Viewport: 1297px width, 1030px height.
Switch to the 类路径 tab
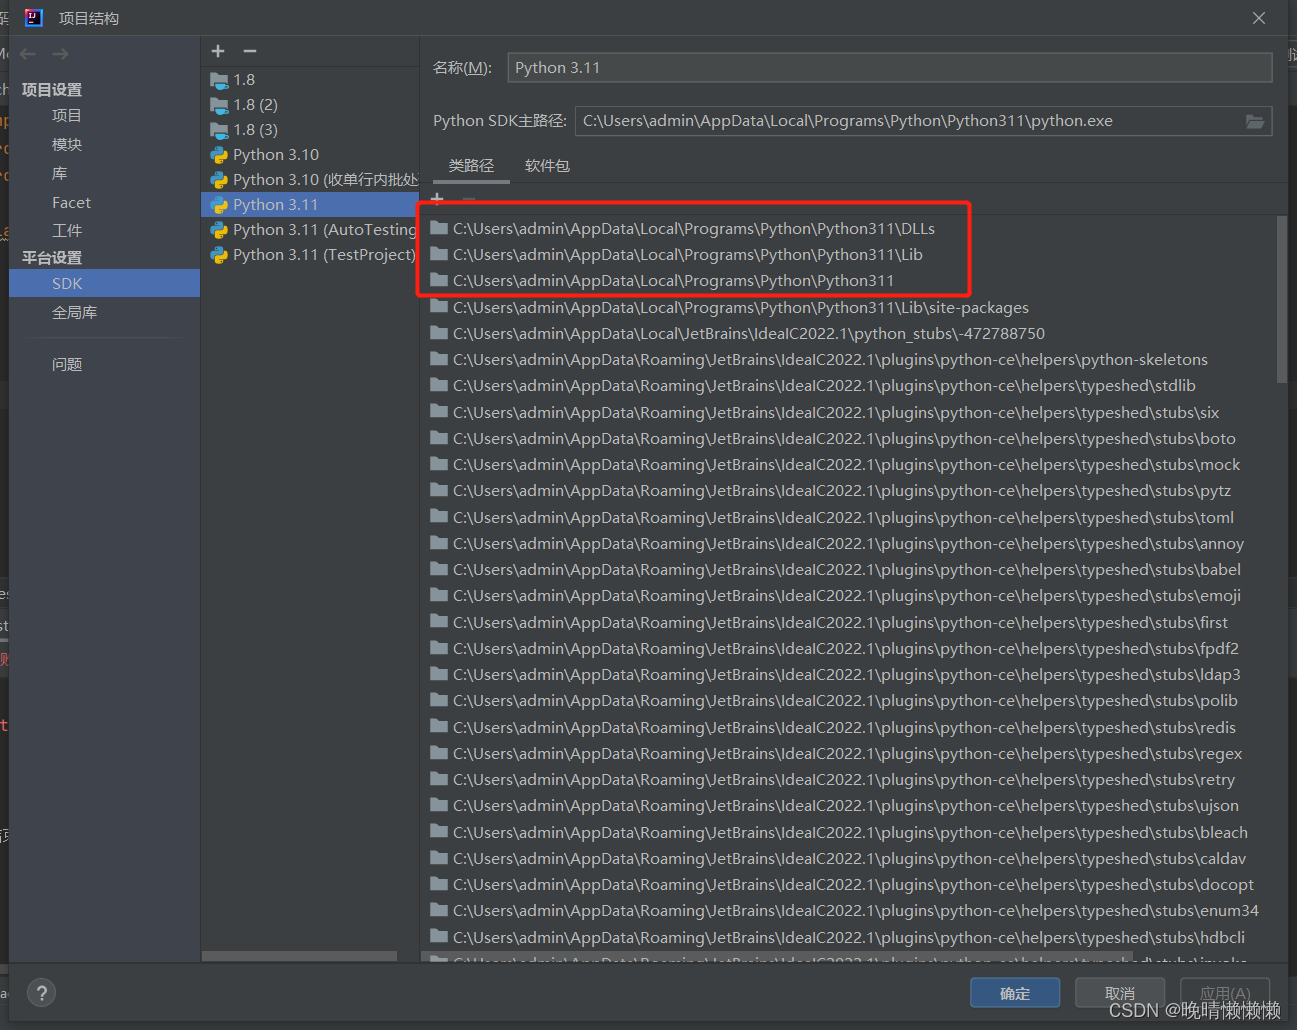pos(471,166)
